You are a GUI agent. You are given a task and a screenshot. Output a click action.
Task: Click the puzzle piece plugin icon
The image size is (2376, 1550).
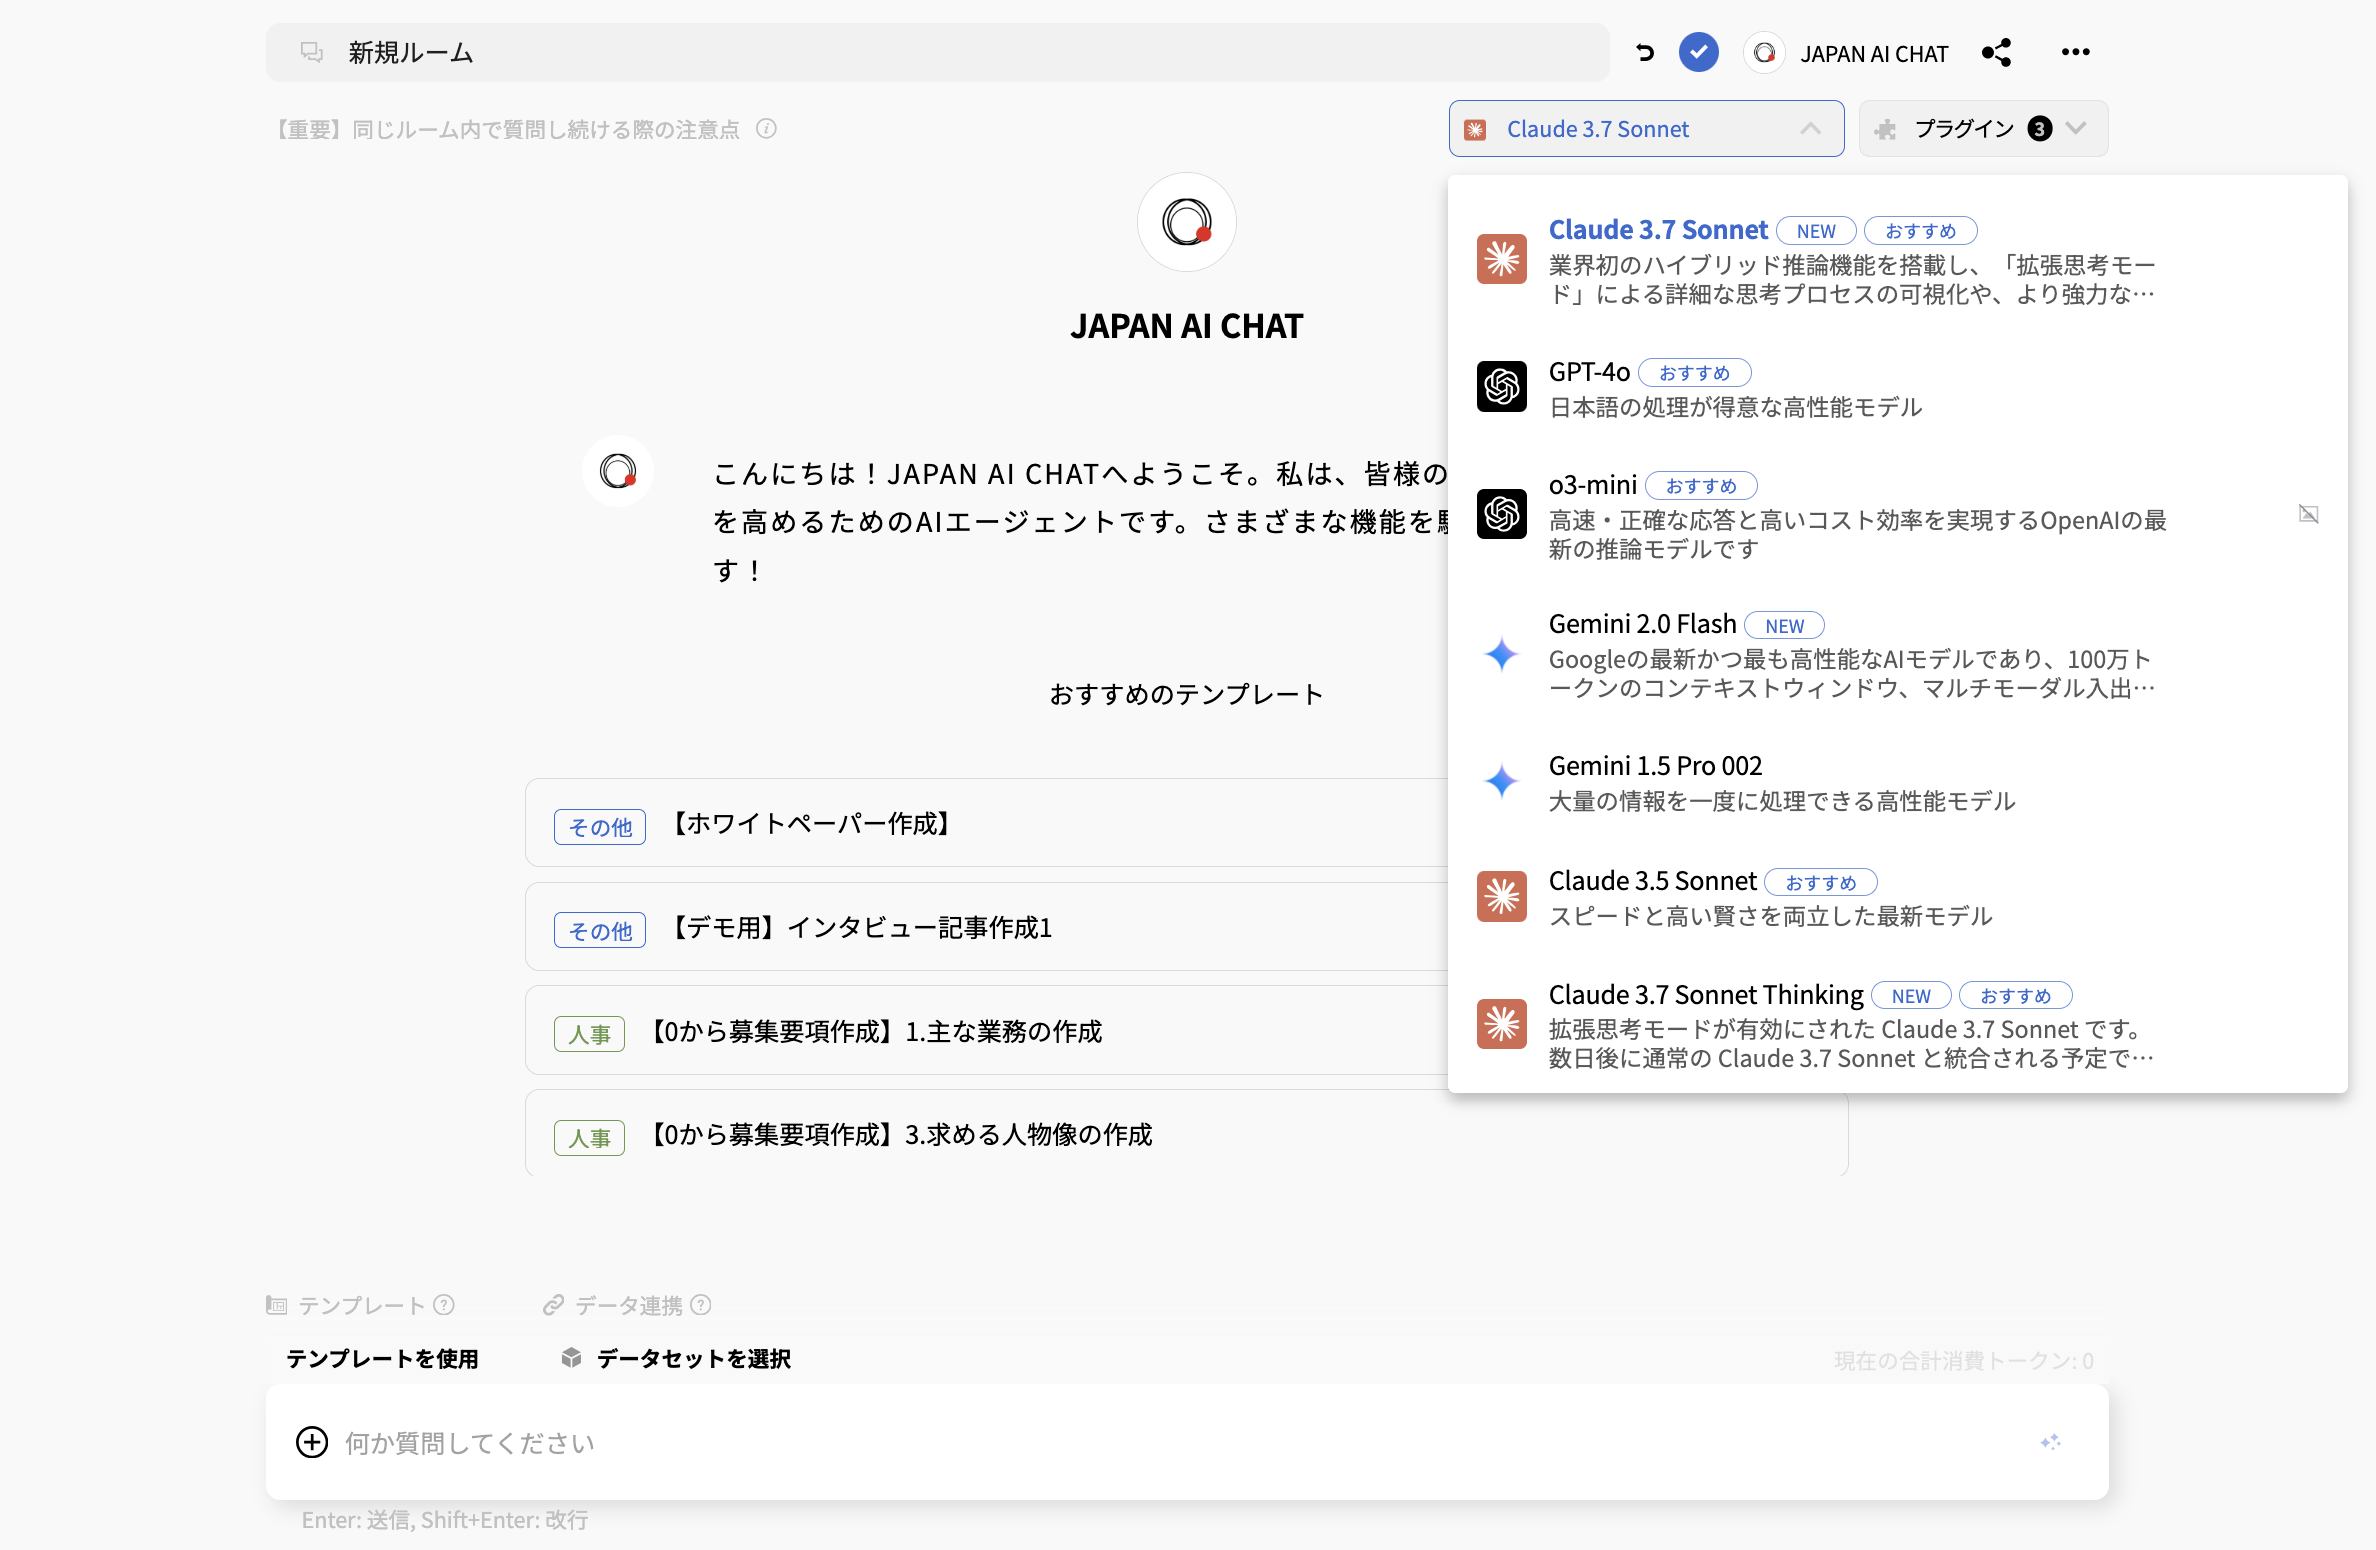1886,129
